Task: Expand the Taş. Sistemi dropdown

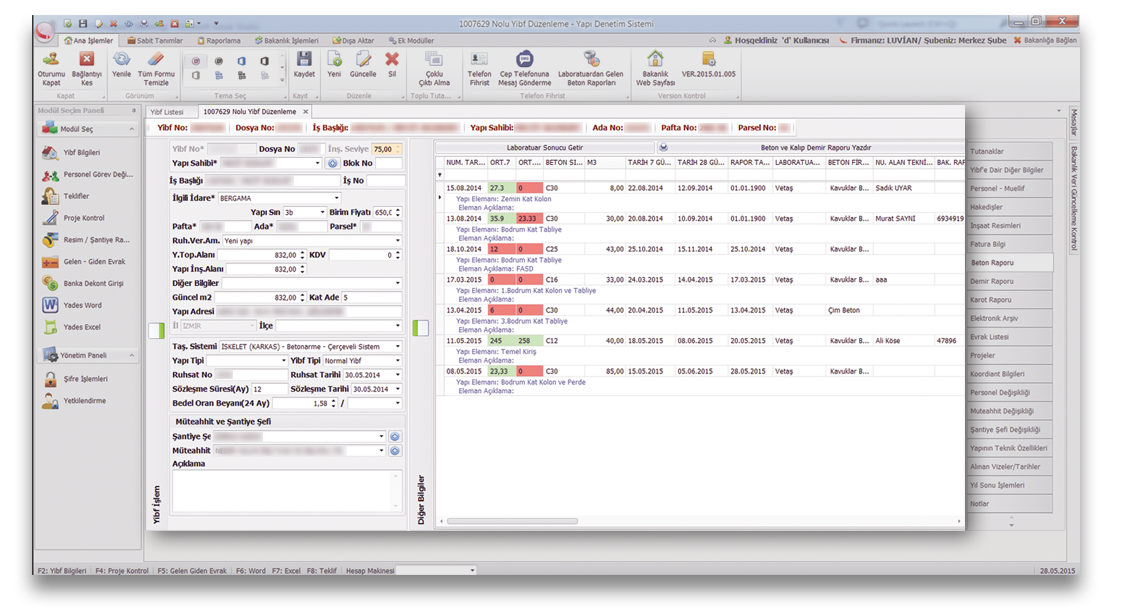Action: click(398, 346)
